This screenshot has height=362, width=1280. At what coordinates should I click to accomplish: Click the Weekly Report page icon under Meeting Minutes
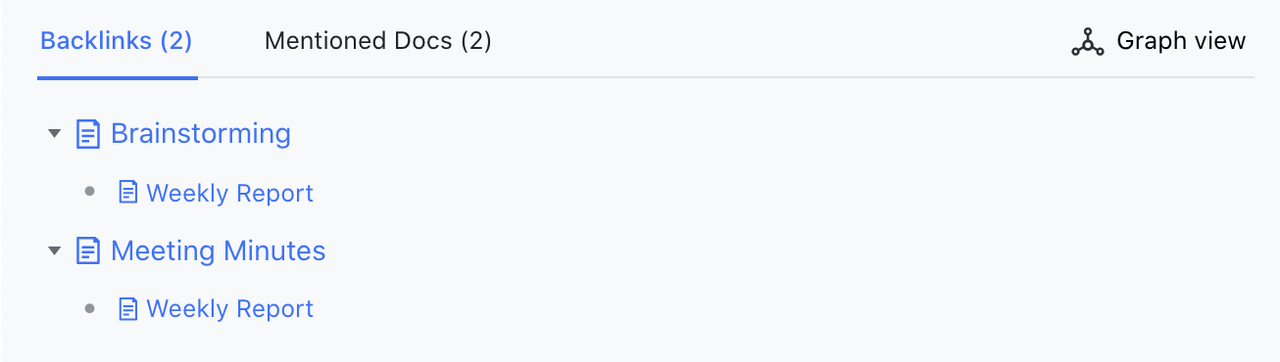click(128, 309)
